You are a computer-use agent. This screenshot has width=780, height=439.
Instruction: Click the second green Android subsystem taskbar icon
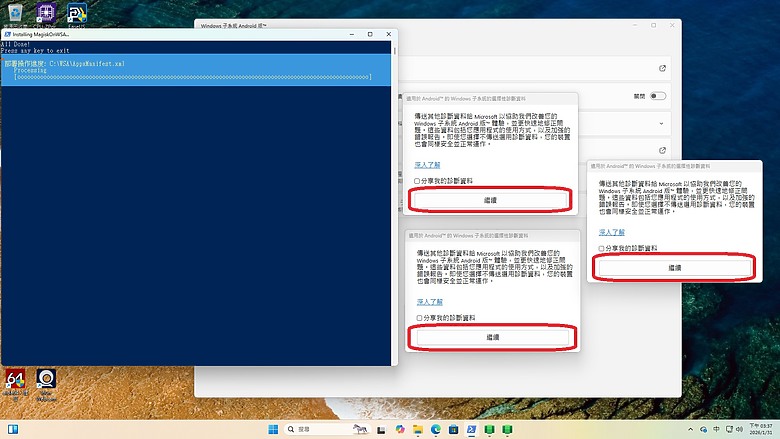click(x=507, y=429)
